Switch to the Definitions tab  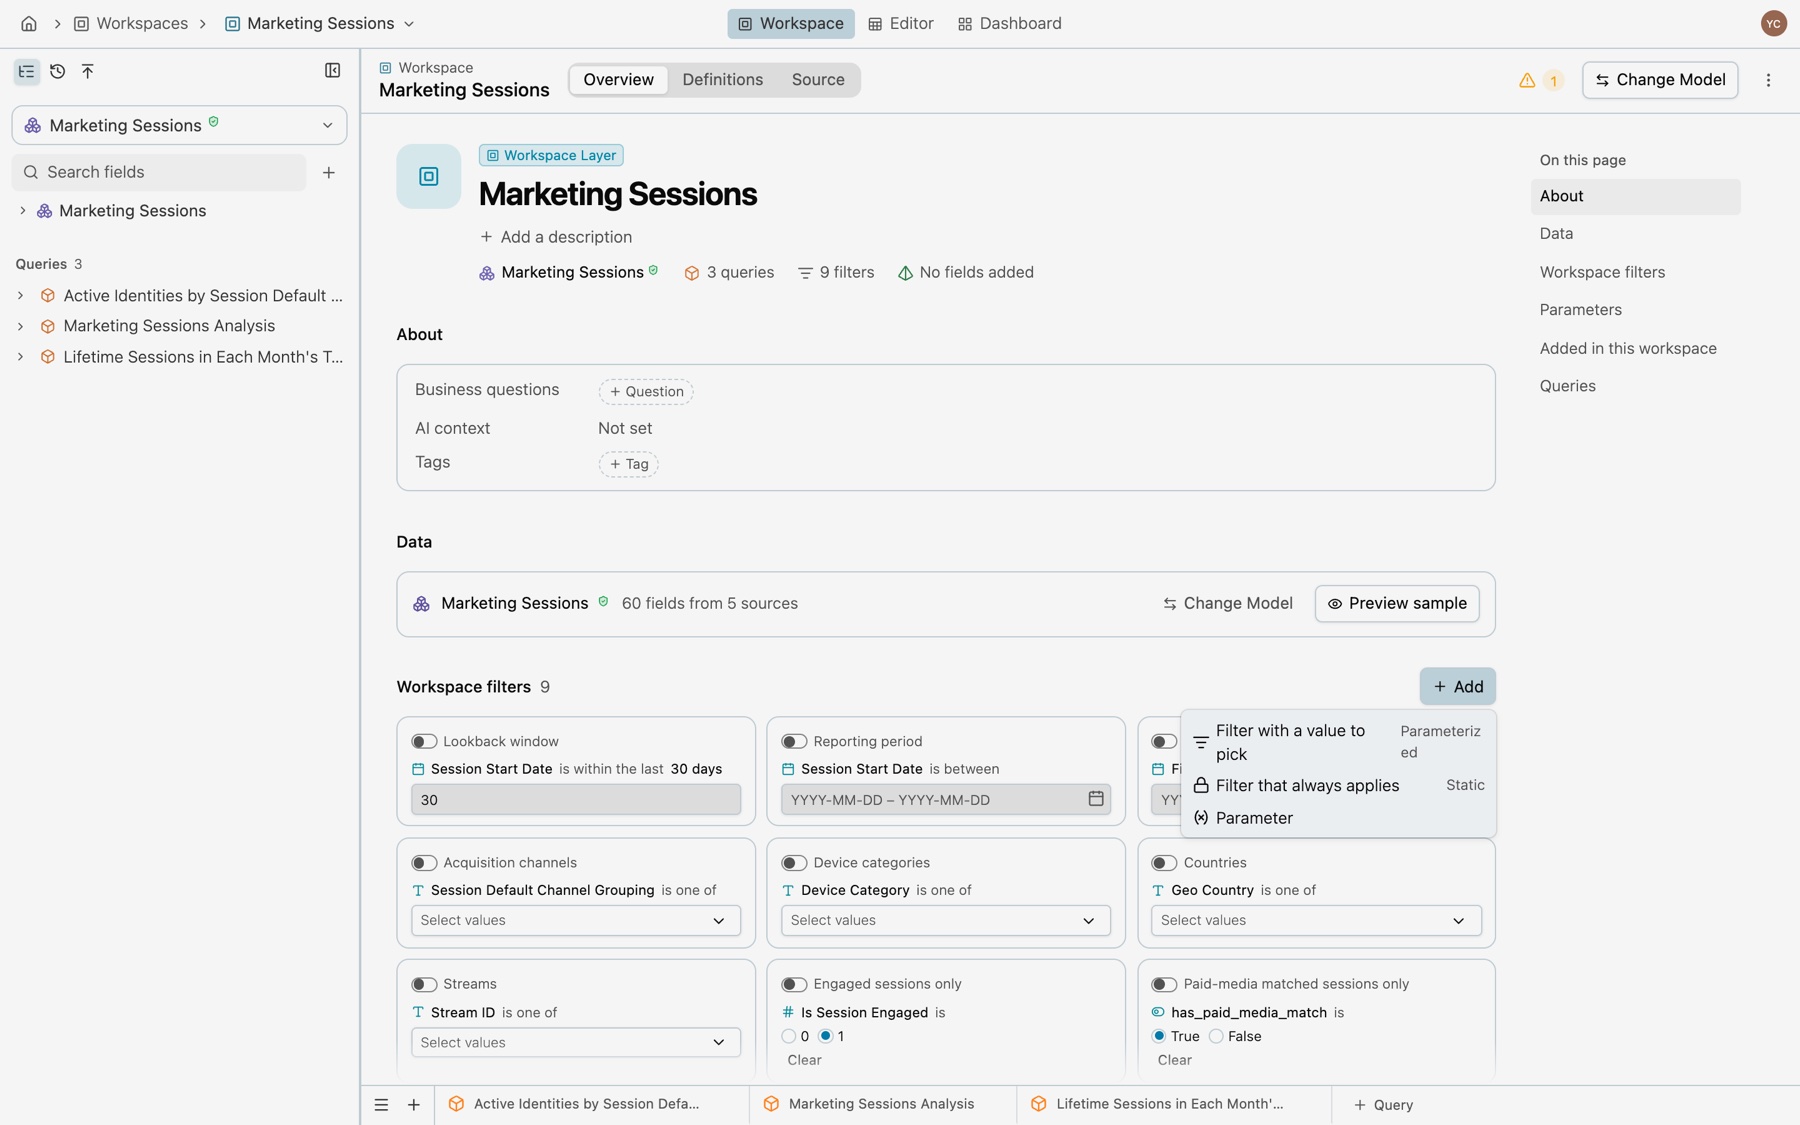tap(722, 80)
